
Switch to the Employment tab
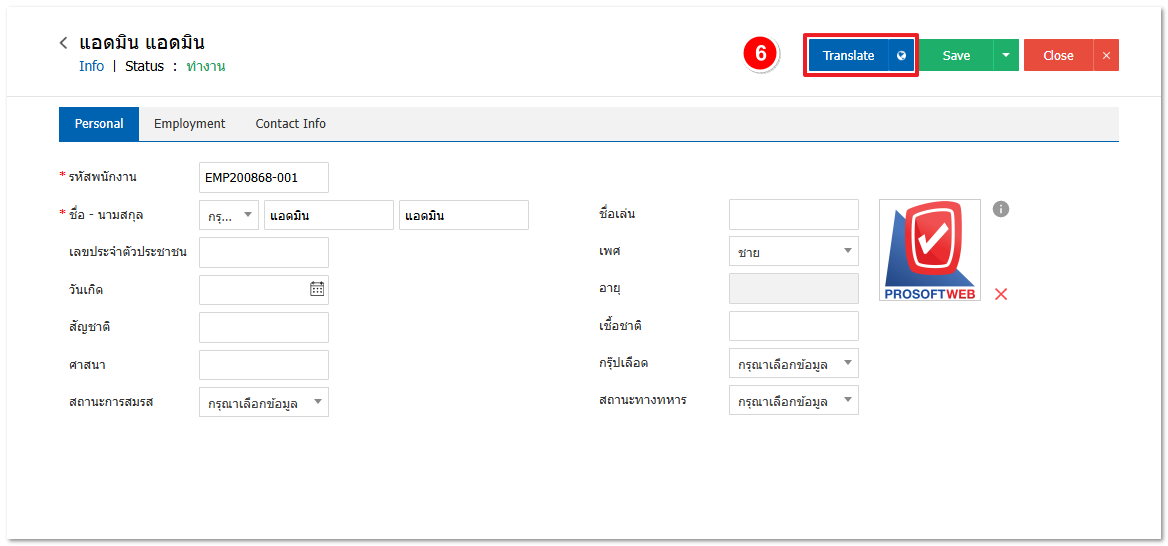(189, 124)
